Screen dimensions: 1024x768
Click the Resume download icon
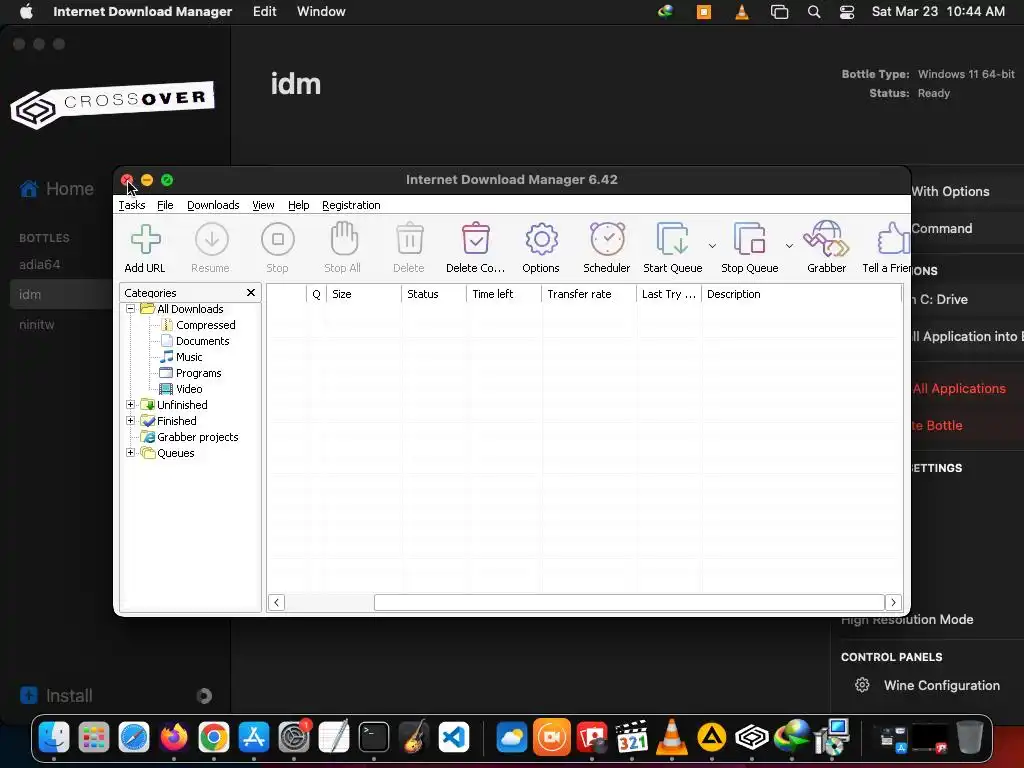point(212,240)
